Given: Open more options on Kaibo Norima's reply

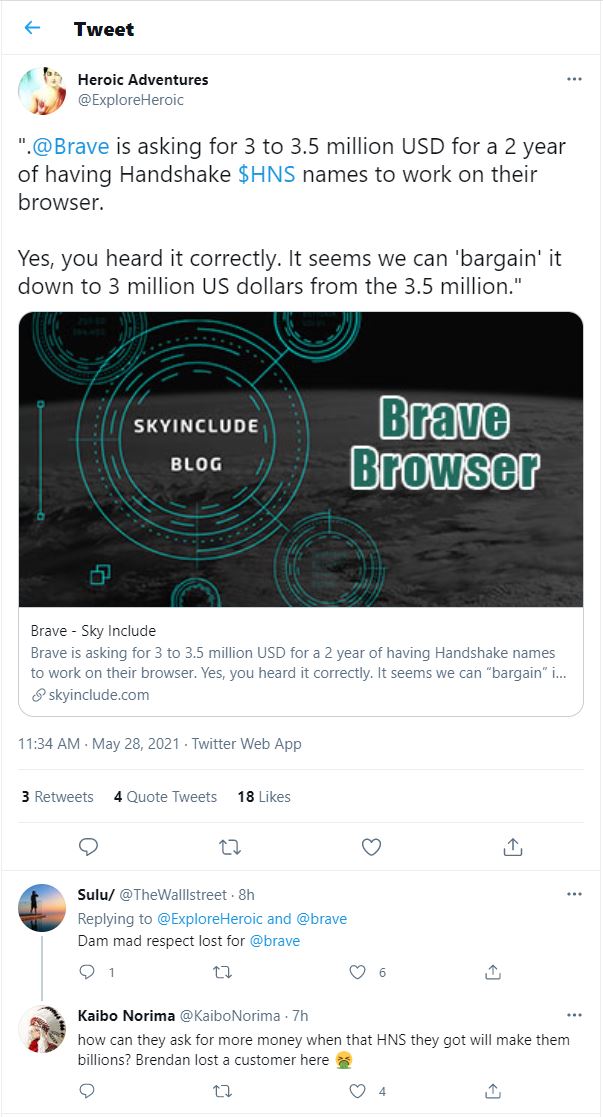Looking at the screenshot, I should [574, 1015].
